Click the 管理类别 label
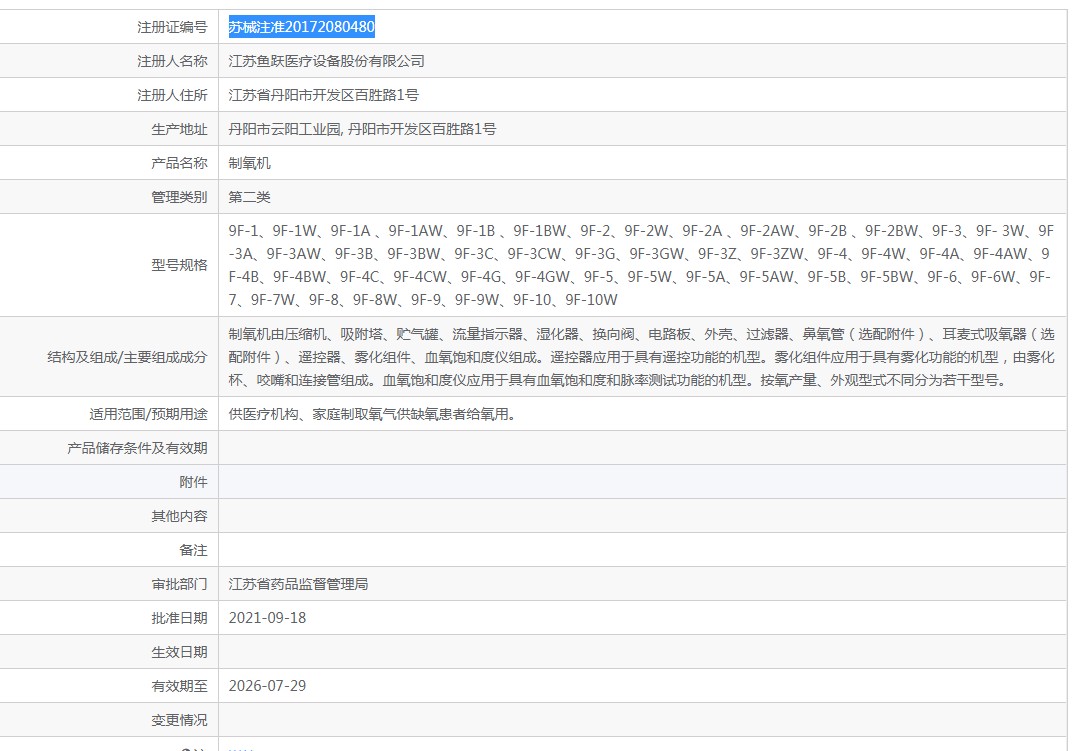Image resolution: width=1072 pixels, height=751 pixels. [179, 197]
